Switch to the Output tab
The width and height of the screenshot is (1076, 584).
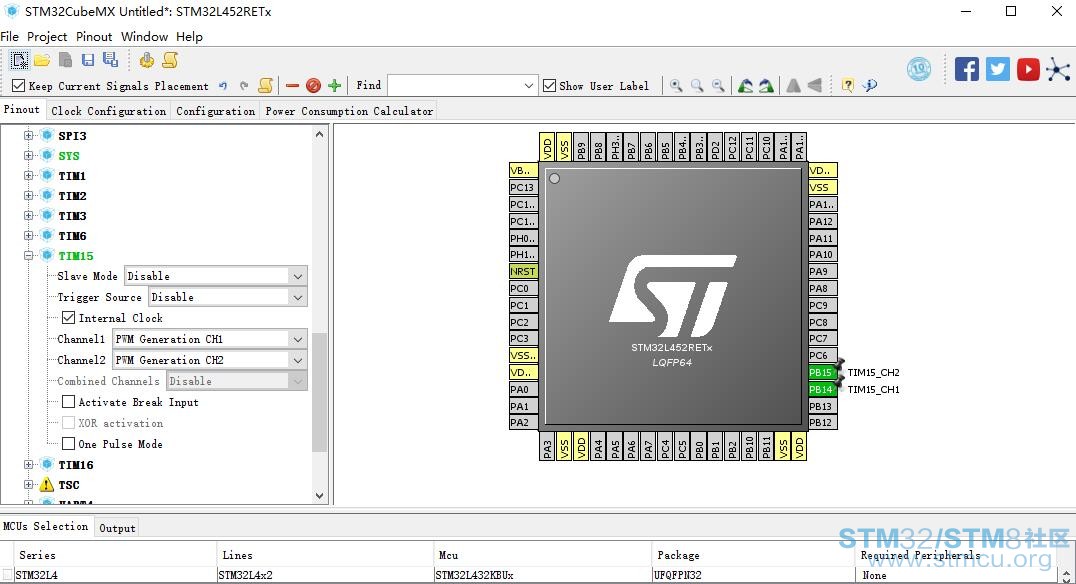click(117, 528)
